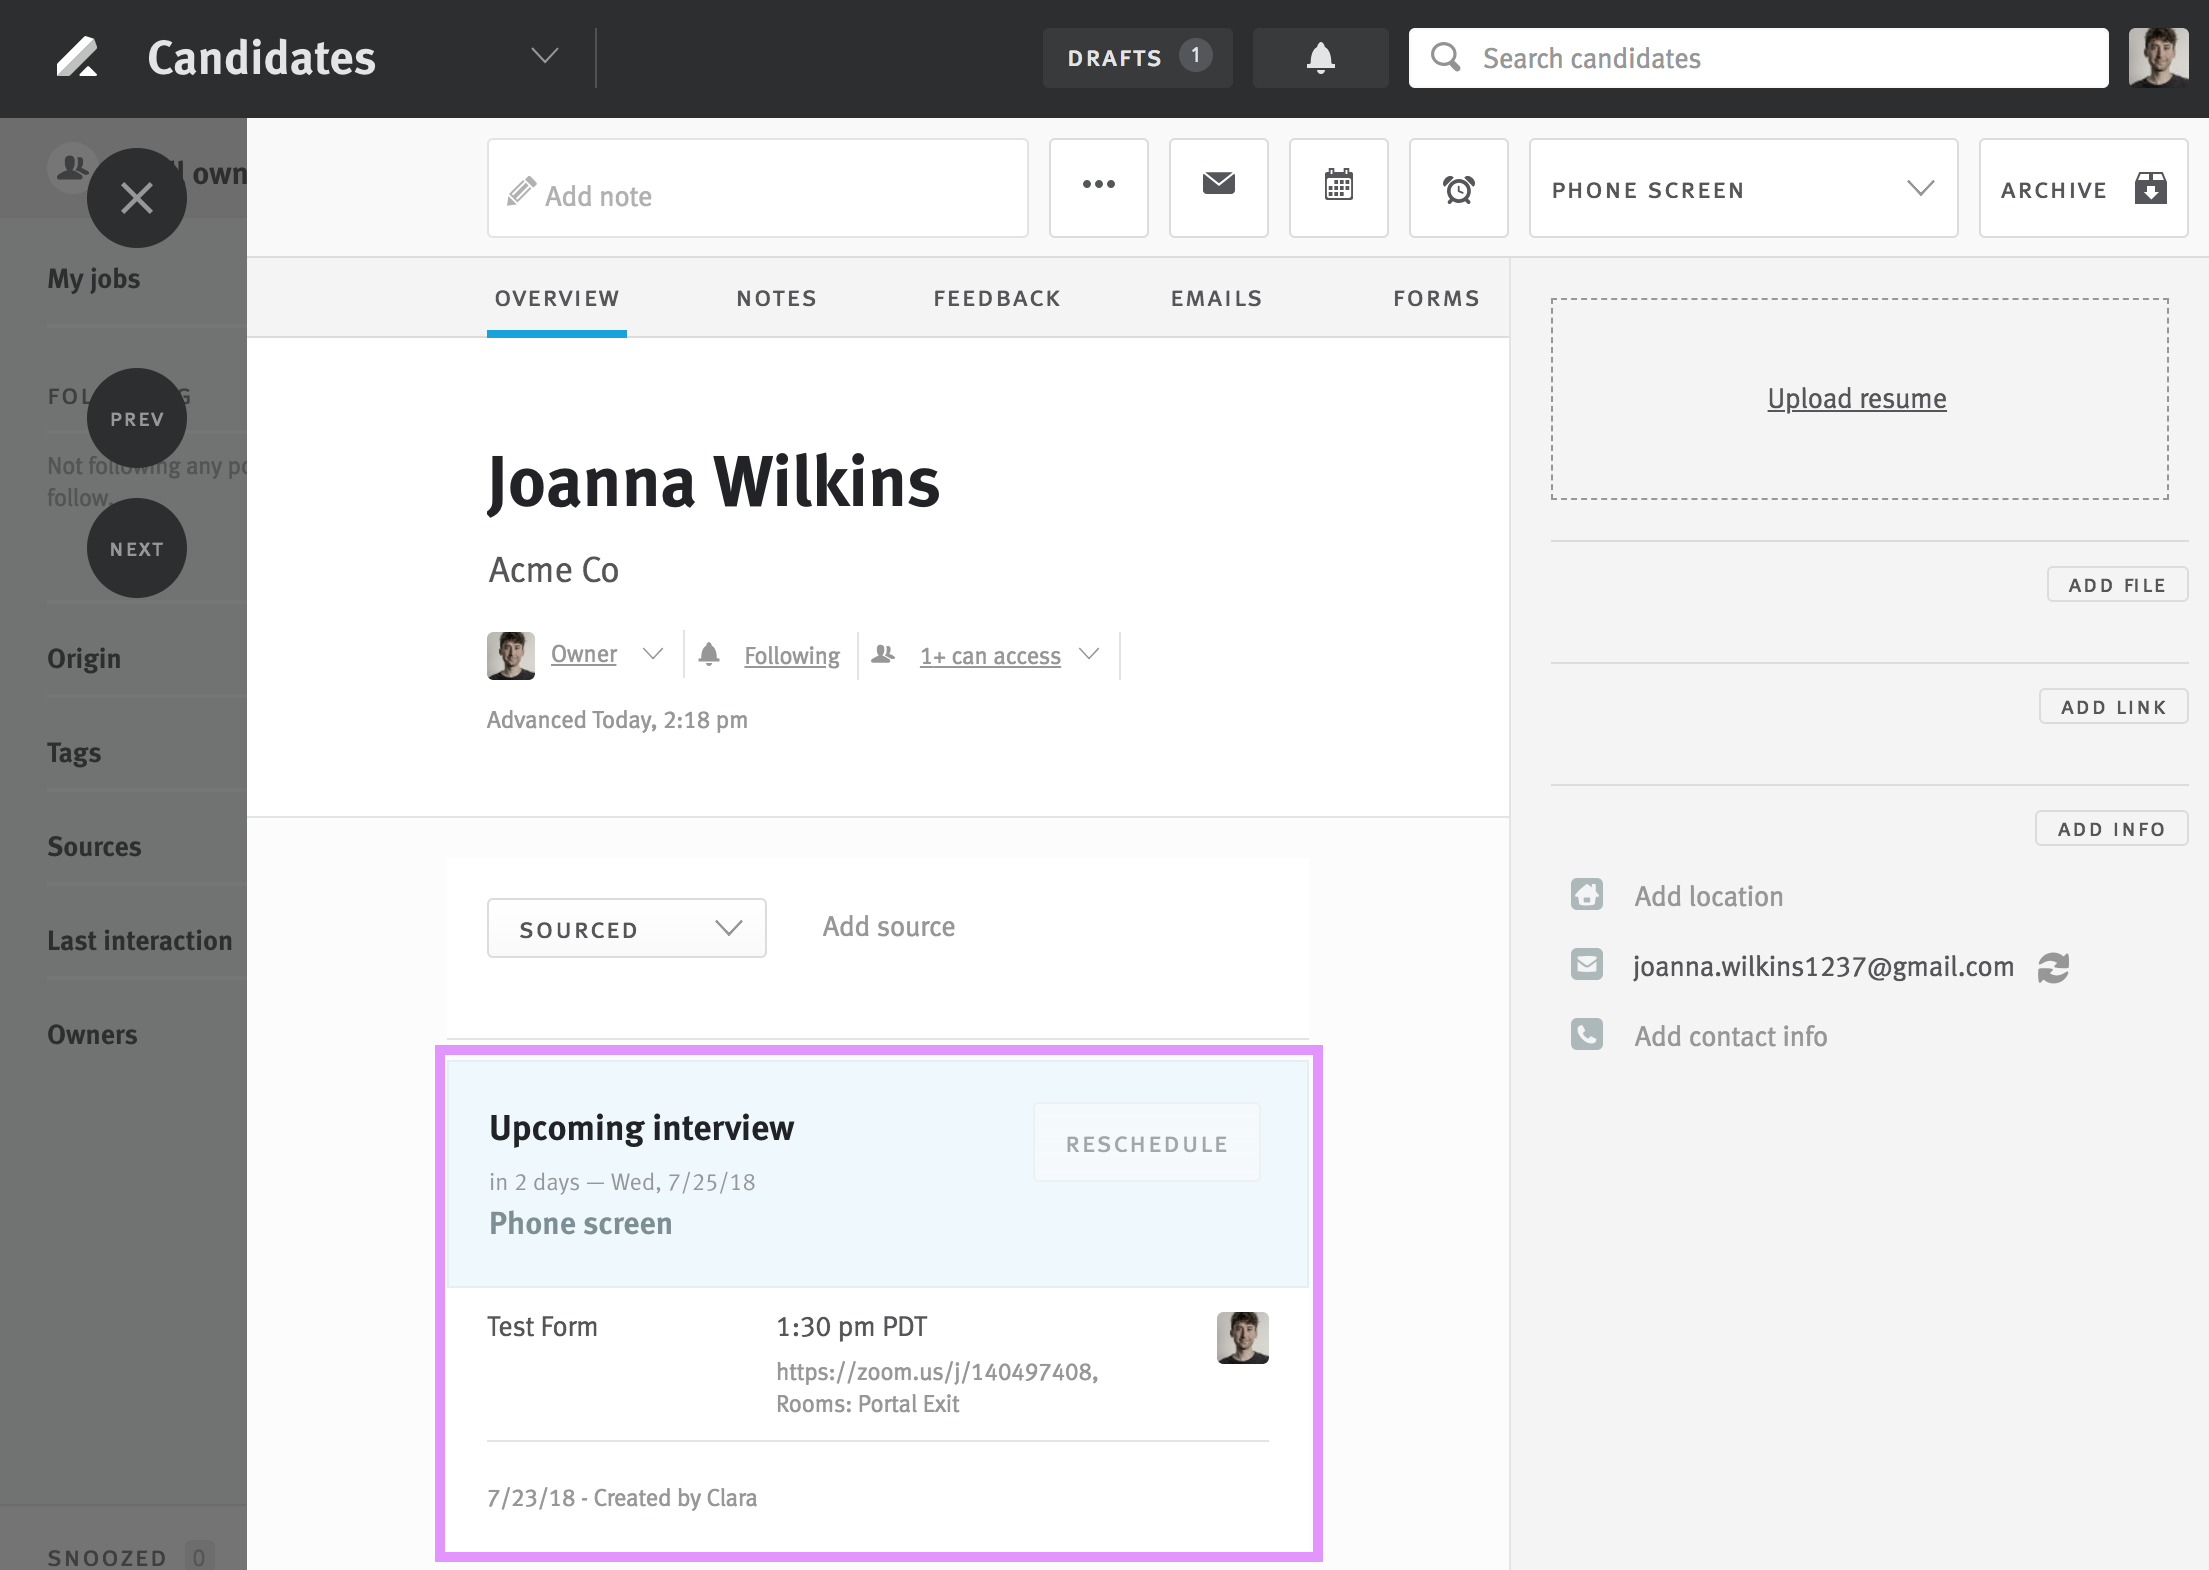Click the search magnifier icon
The image size is (2209, 1570).
[1445, 57]
